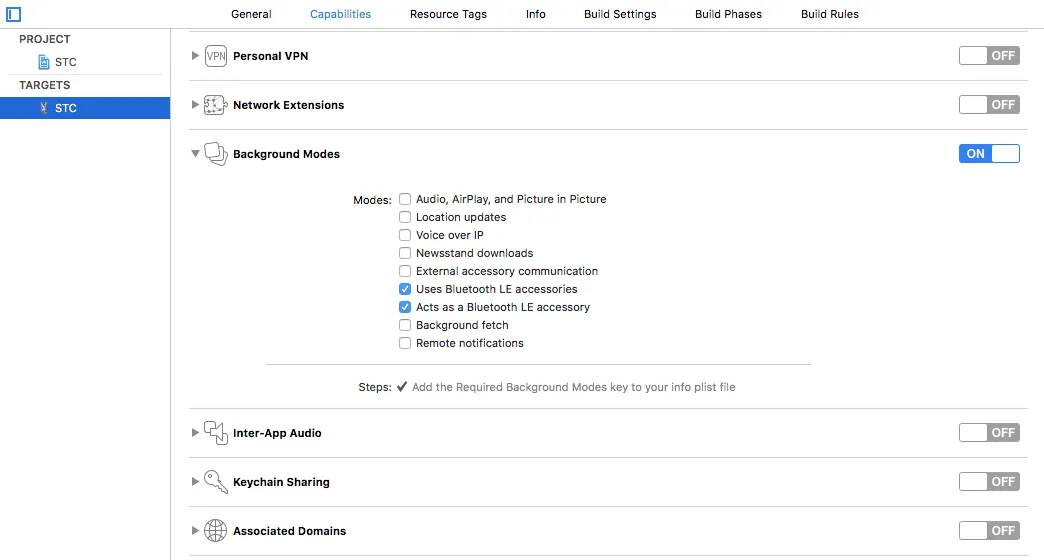
Task: Click the Network Extensions capability icon
Action: 216,105
